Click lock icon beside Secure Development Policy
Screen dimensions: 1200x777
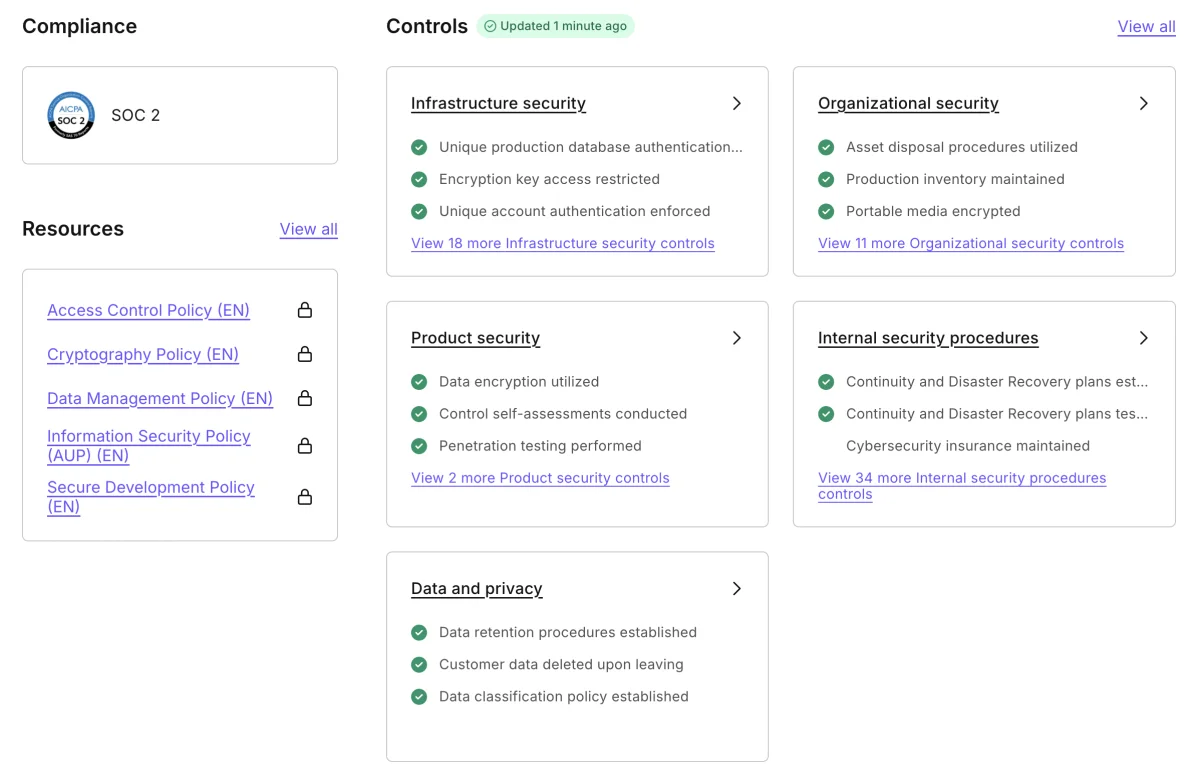305,496
